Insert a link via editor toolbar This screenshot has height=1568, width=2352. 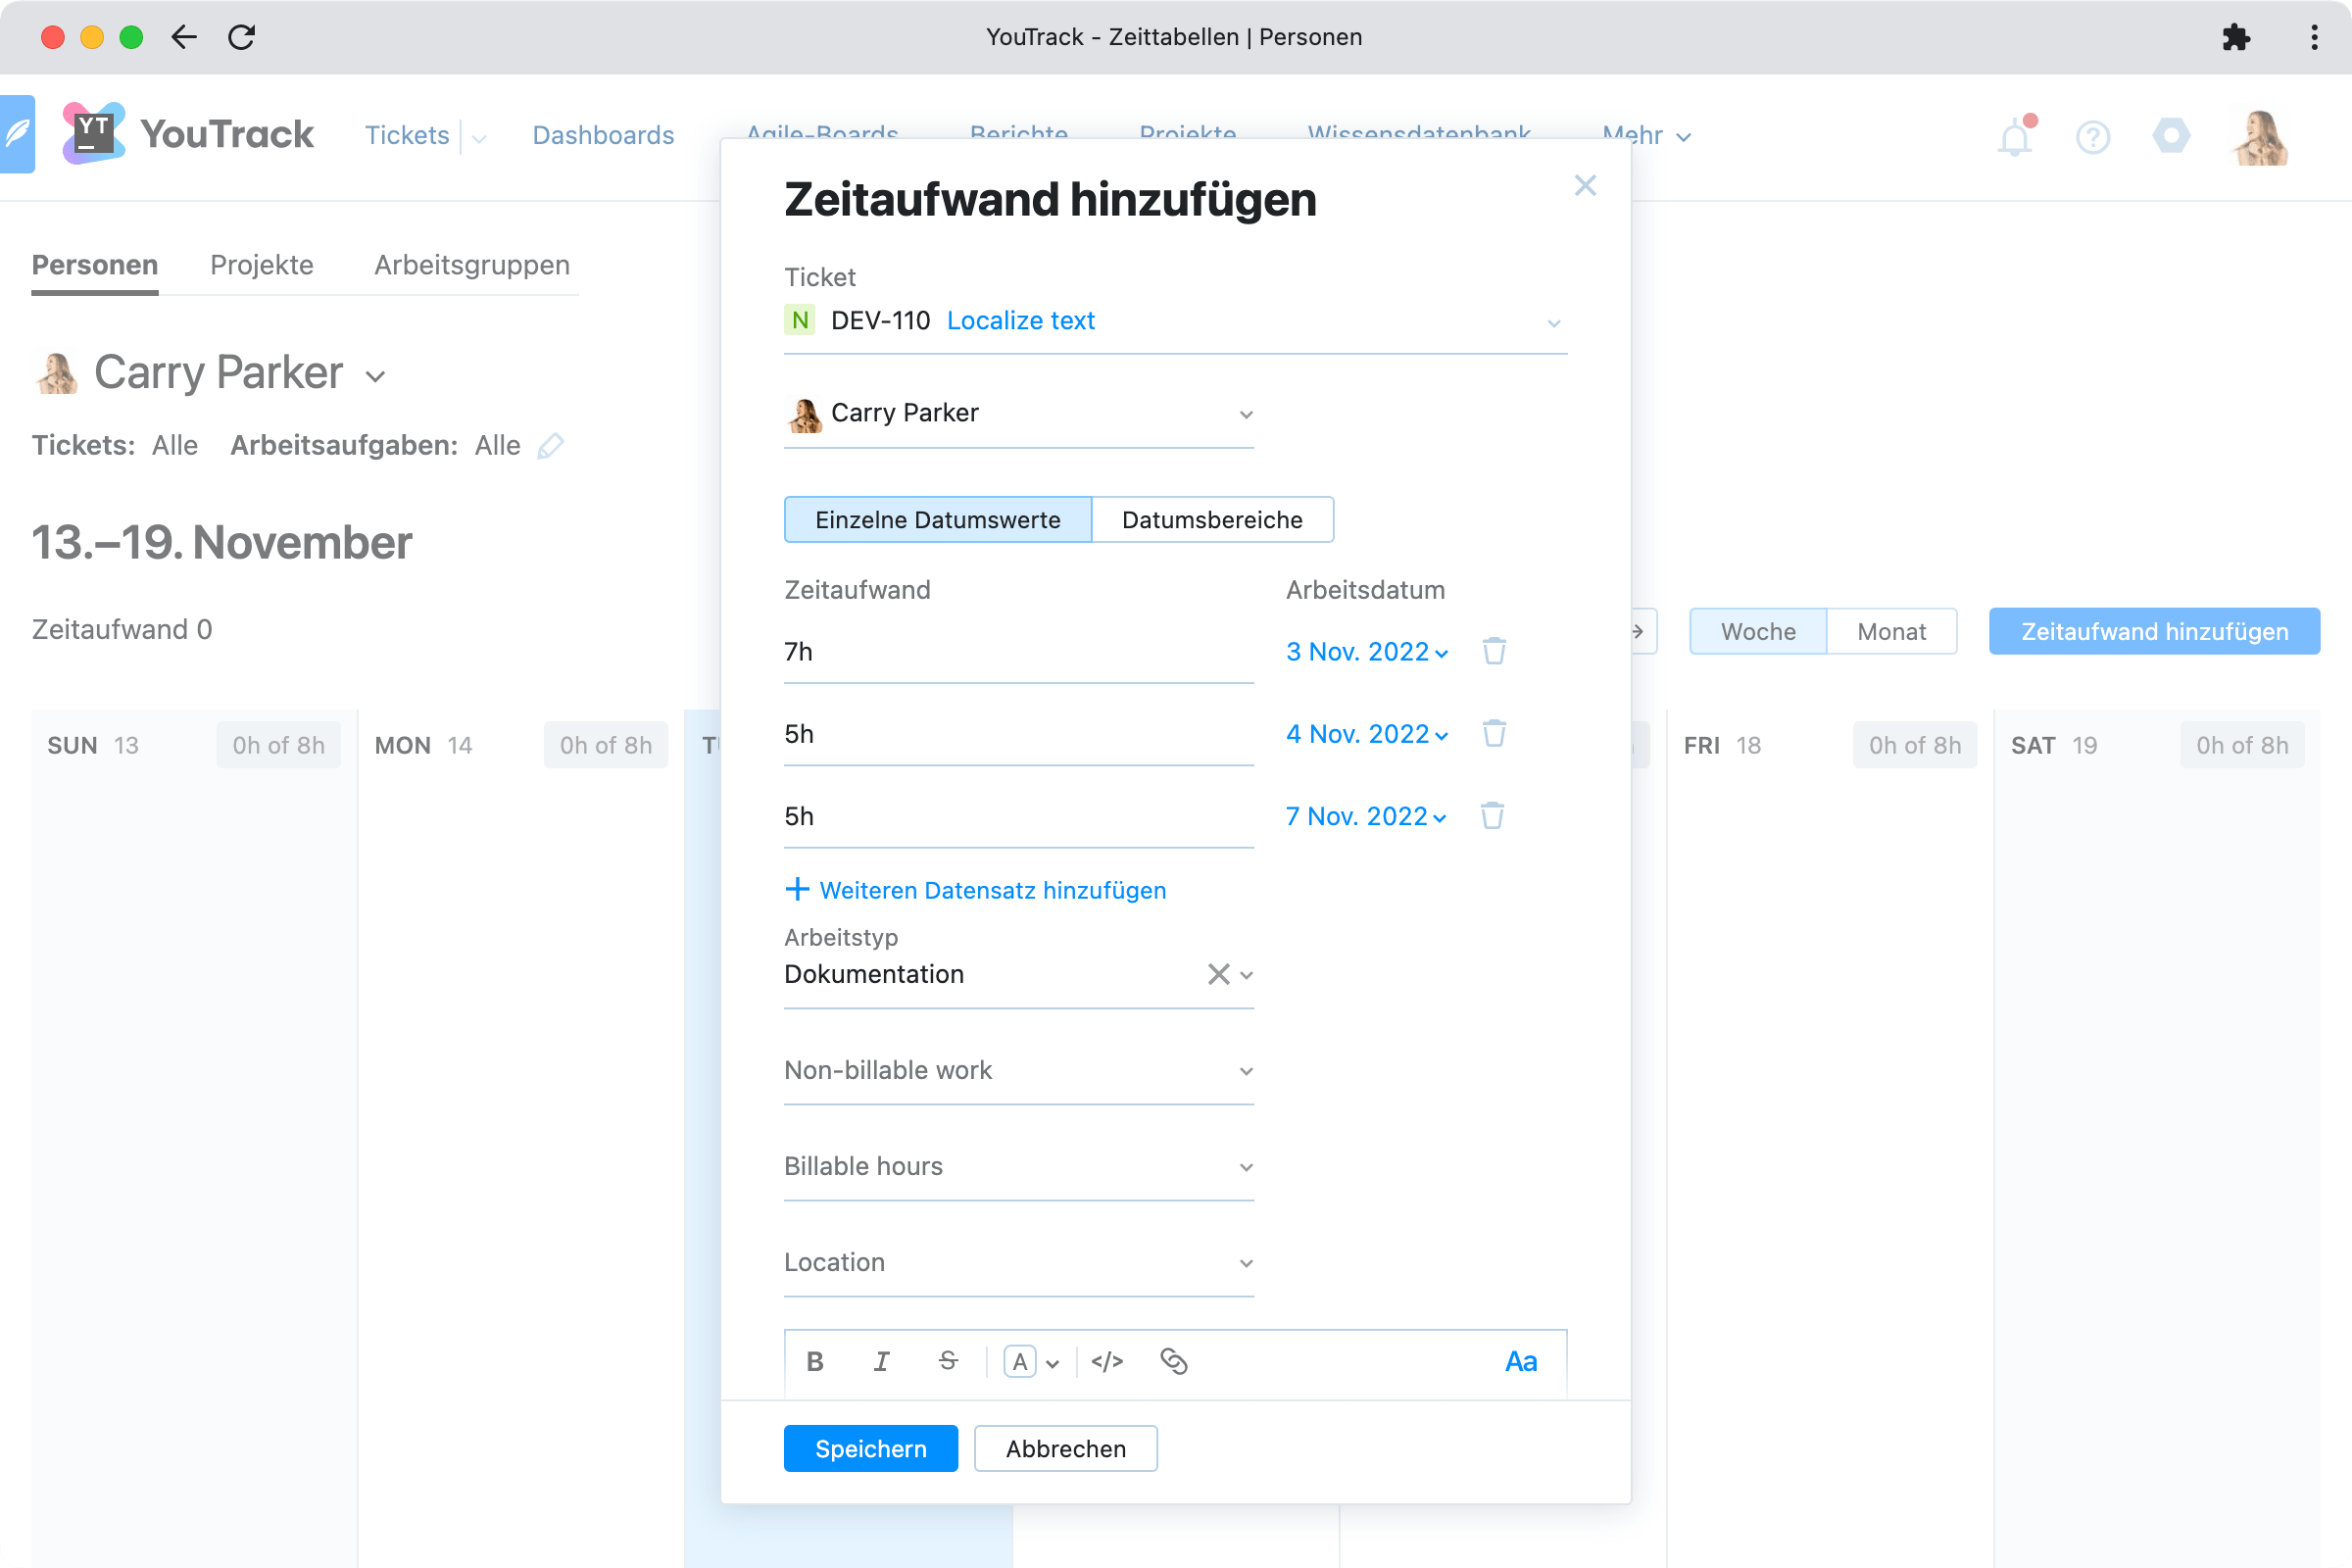pos(1173,1361)
